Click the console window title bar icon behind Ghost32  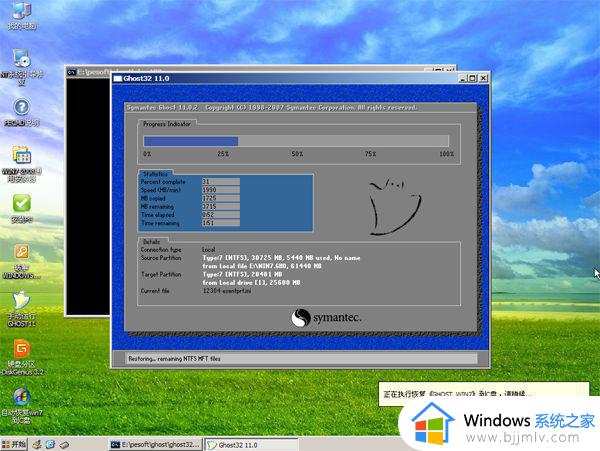pos(71,72)
